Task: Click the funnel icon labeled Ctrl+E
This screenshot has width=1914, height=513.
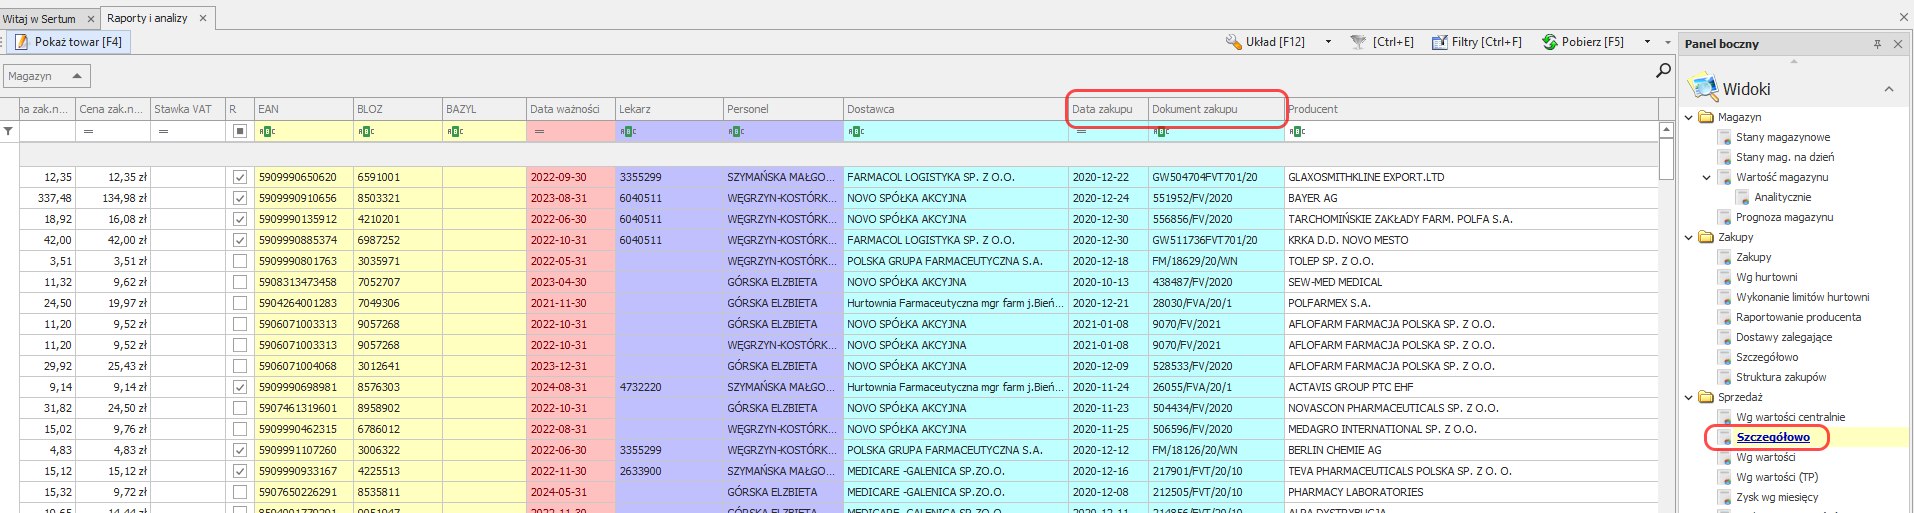Action: pos(1381,42)
